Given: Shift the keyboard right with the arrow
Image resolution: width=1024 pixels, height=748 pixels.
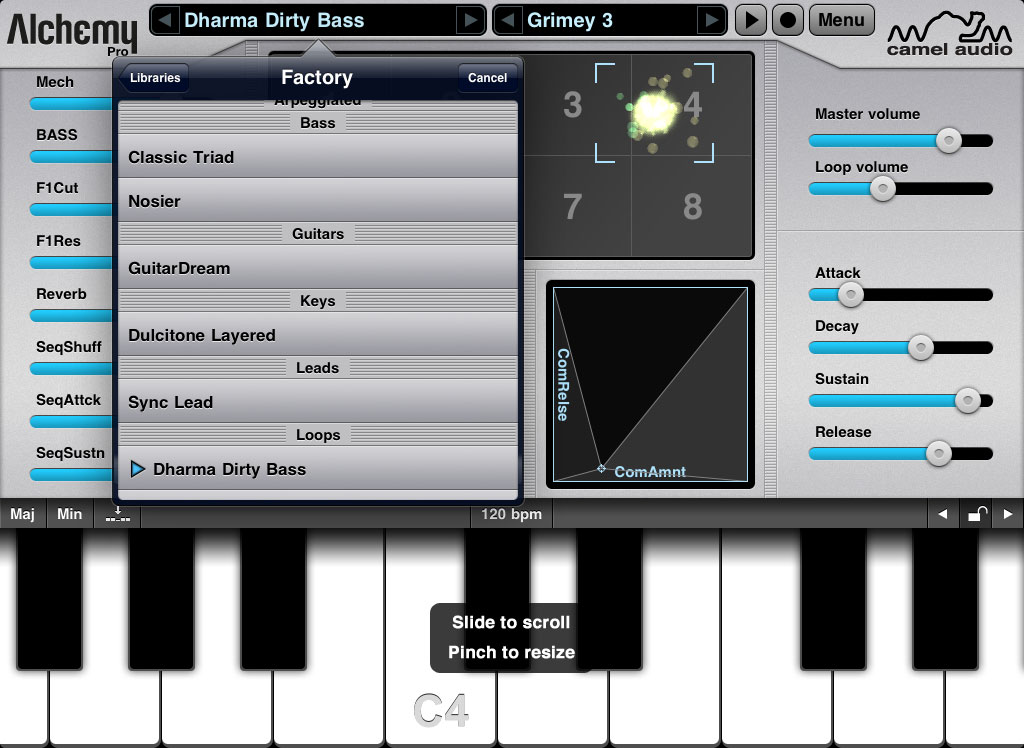Looking at the screenshot, I should (1008, 514).
